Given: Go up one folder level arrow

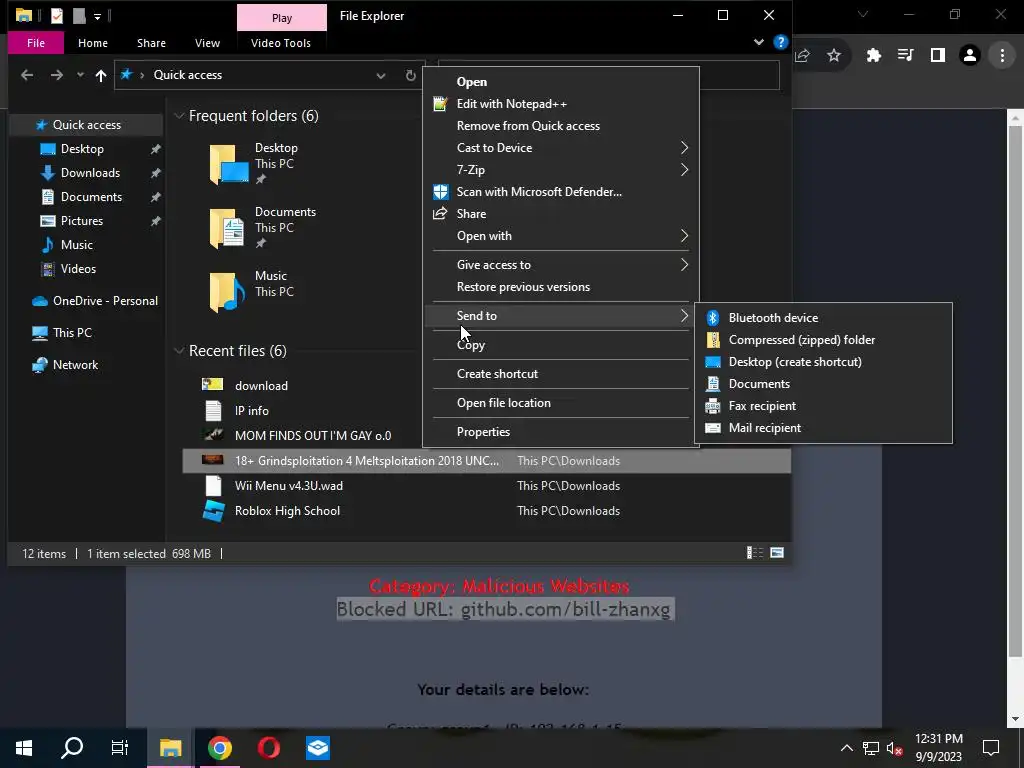Looking at the screenshot, I should [101, 75].
